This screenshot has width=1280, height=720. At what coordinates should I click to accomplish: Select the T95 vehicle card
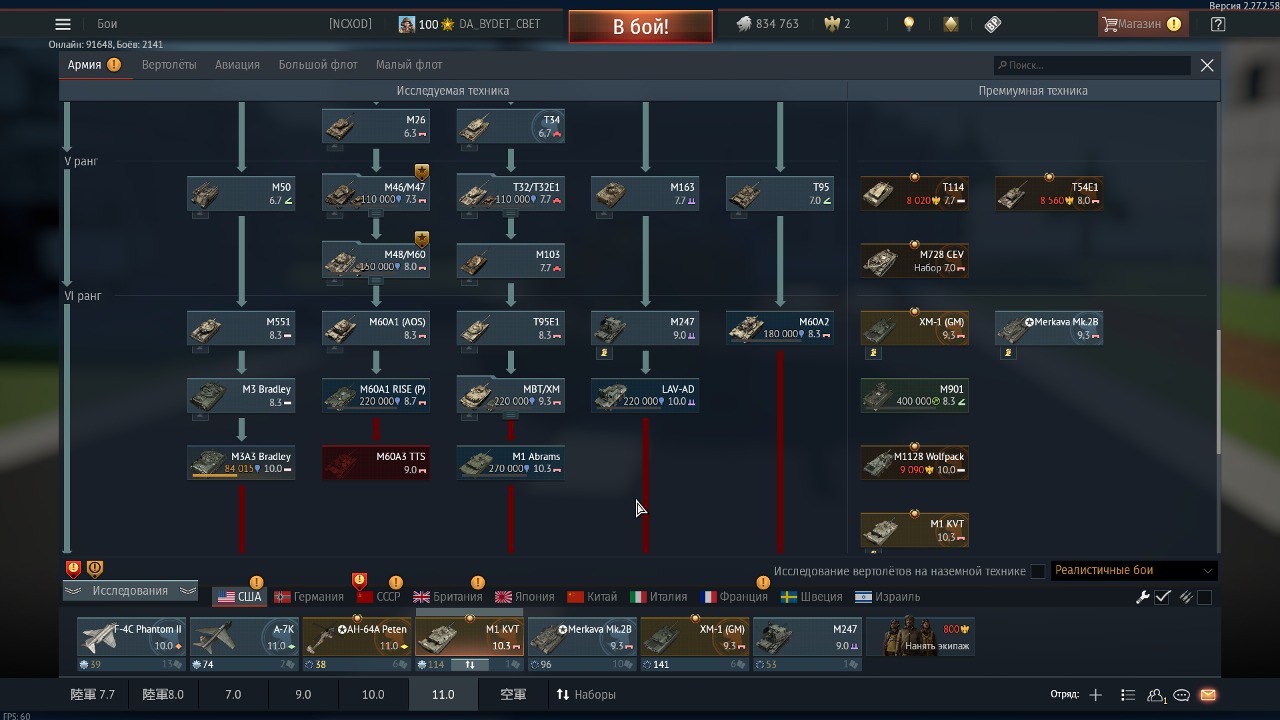coord(780,194)
